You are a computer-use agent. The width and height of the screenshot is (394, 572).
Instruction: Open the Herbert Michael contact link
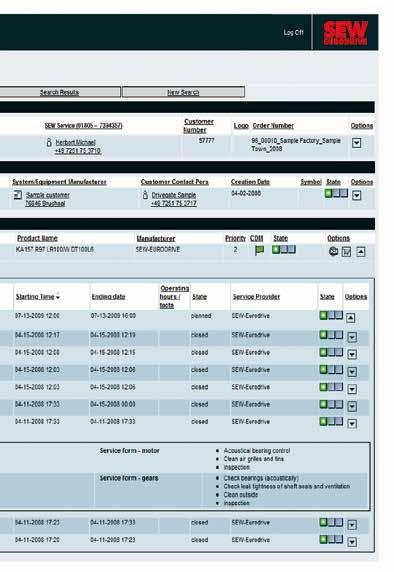76,142
